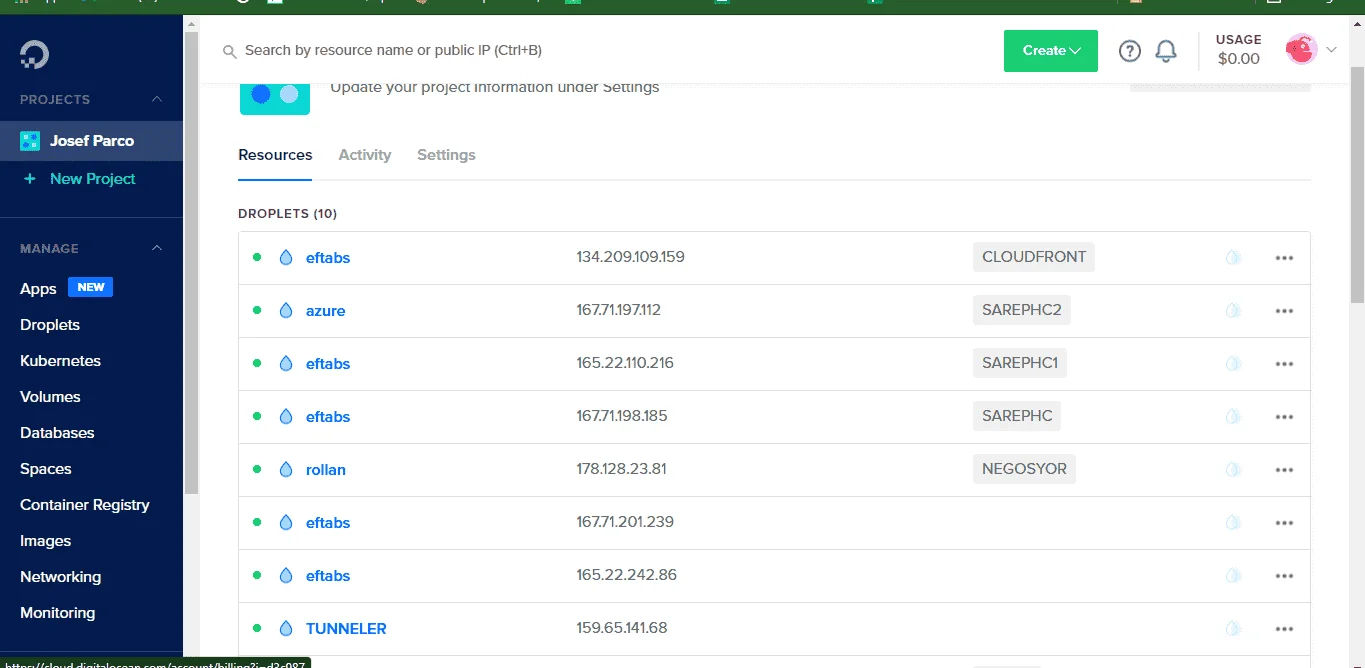Image resolution: width=1365 pixels, height=668 pixels.
Task: Open Networking in the sidebar
Action: (60, 577)
